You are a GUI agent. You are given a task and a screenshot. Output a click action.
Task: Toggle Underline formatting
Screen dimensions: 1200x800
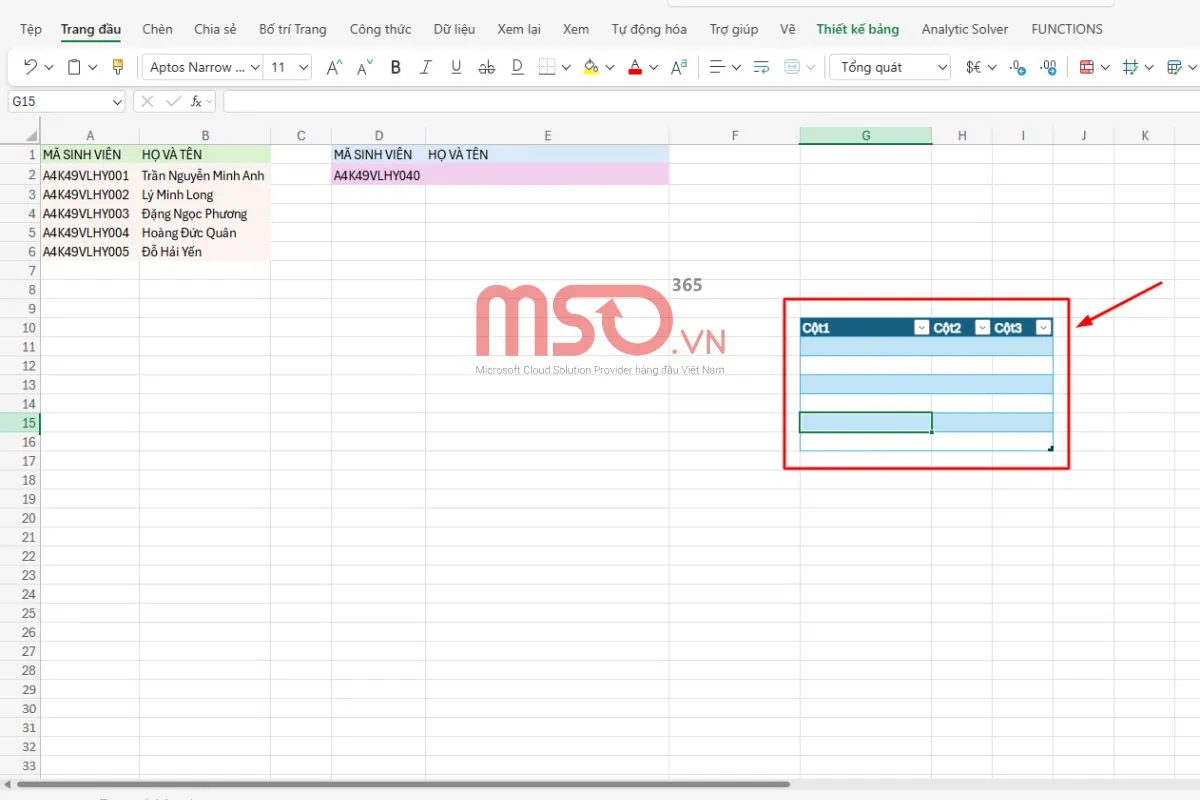(456, 68)
